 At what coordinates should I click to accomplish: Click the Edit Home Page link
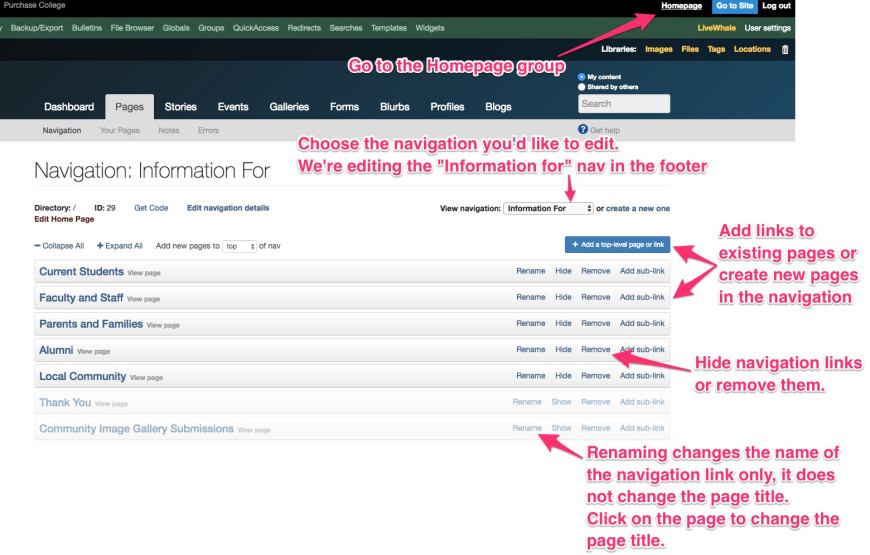64,219
